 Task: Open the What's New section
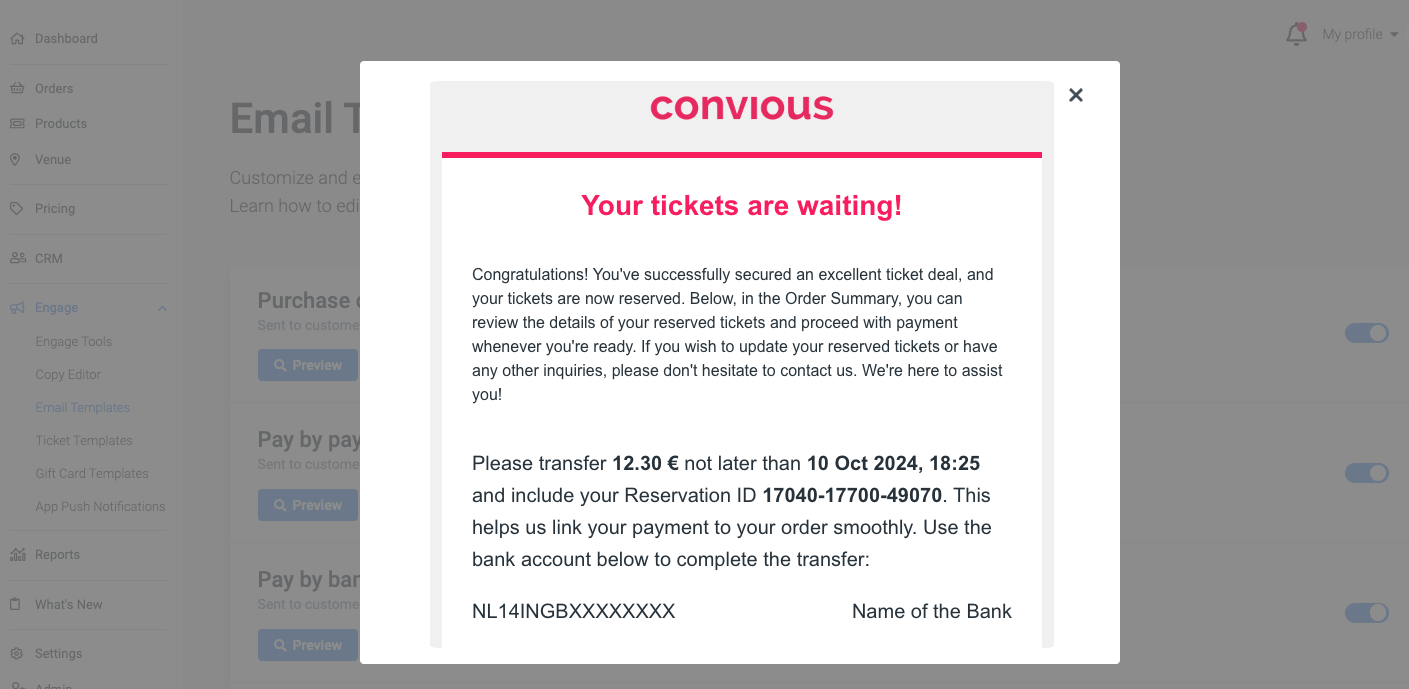(68, 605)
